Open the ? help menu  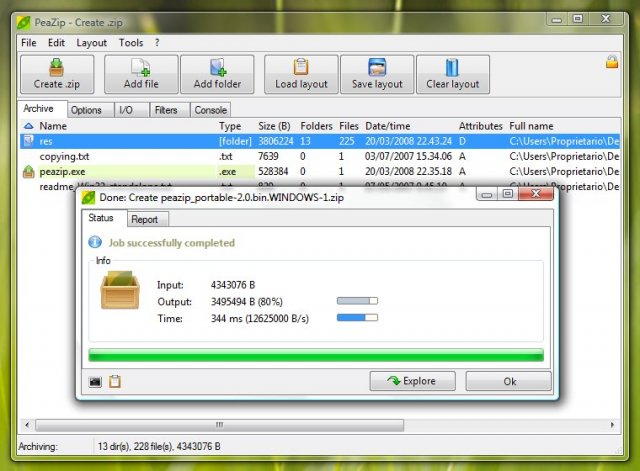157,43
